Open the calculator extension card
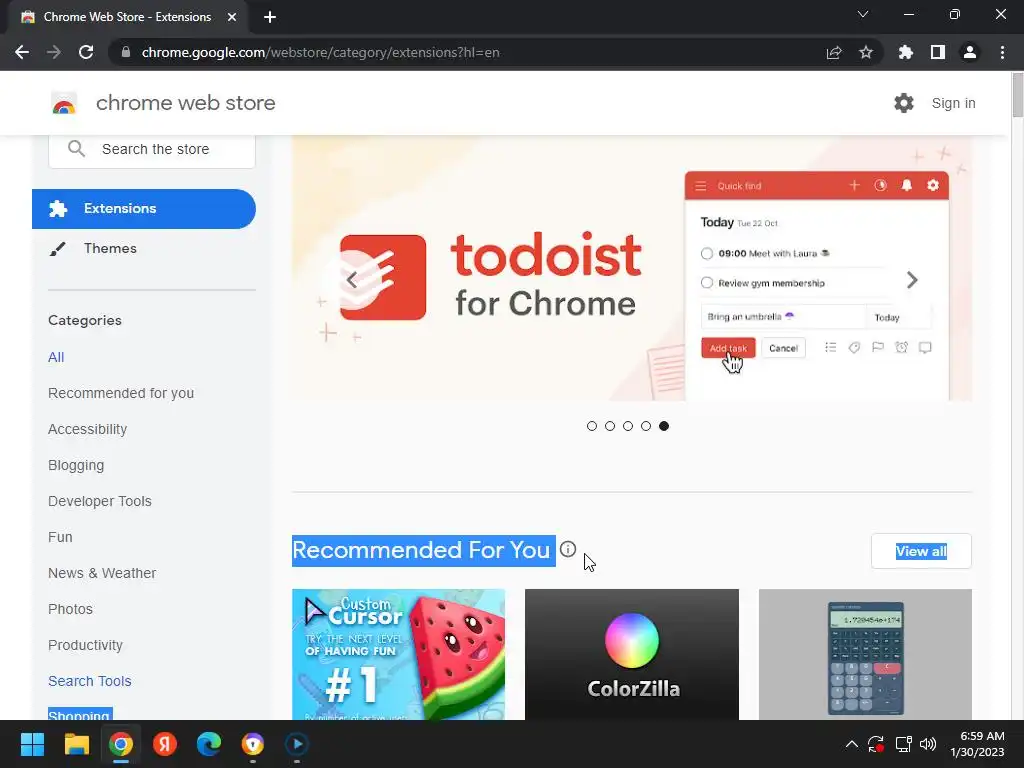Viewport: 1024px width, 768px height. point(865,654)
